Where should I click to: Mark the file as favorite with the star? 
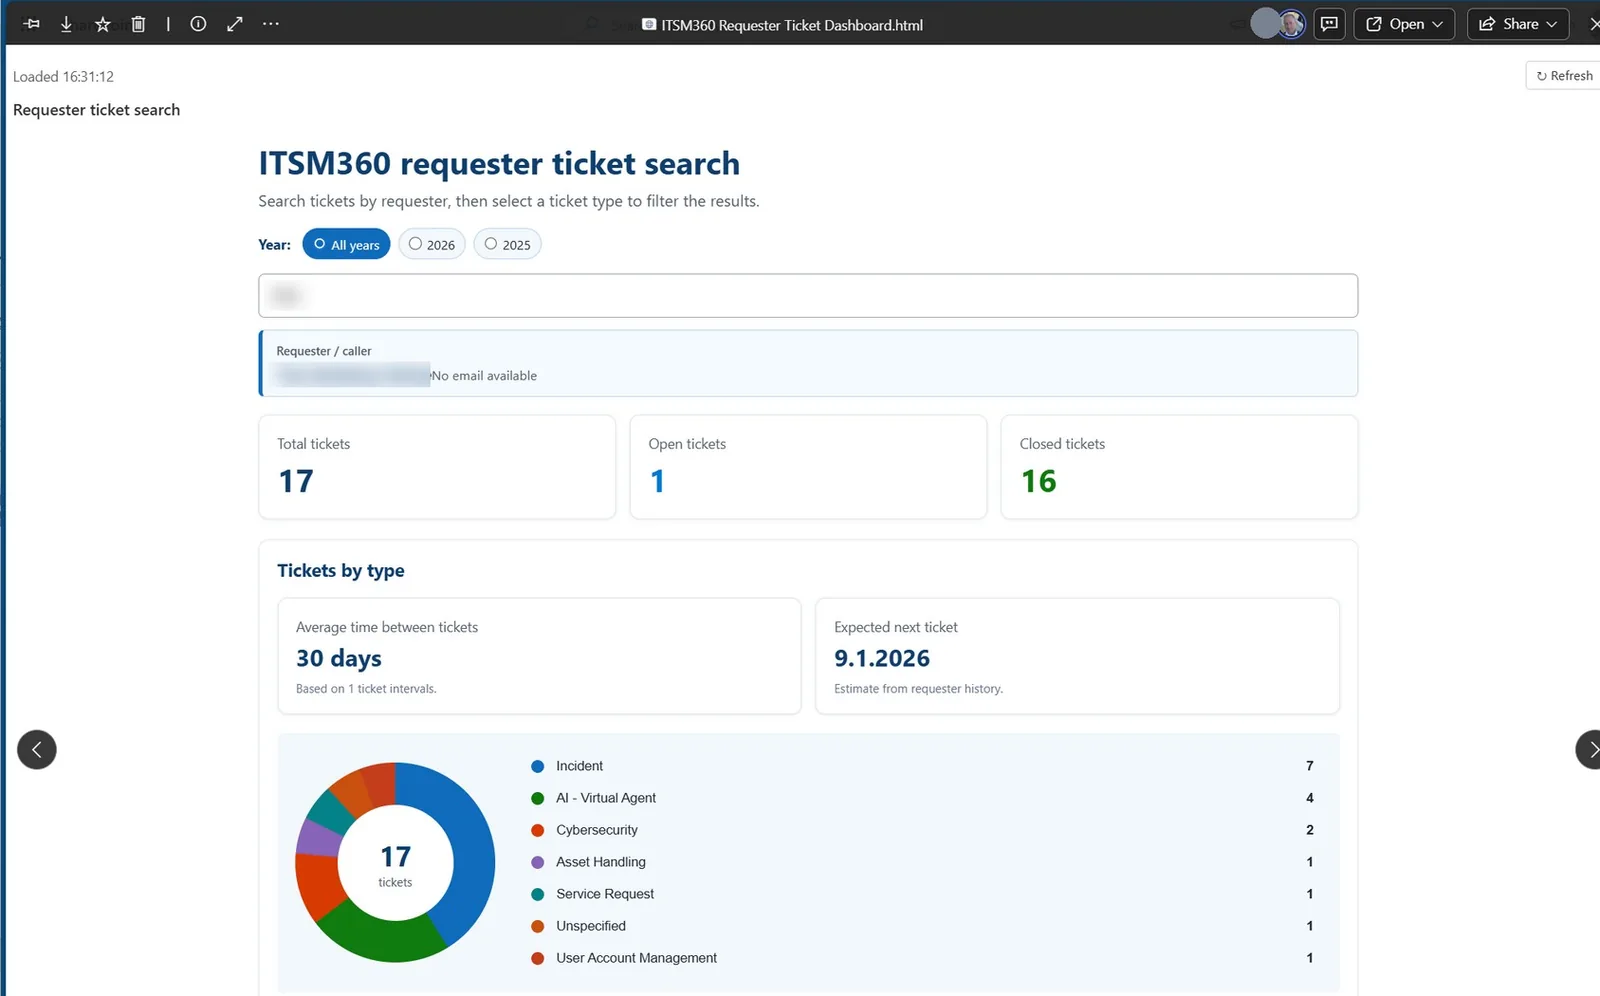(102, 24)
